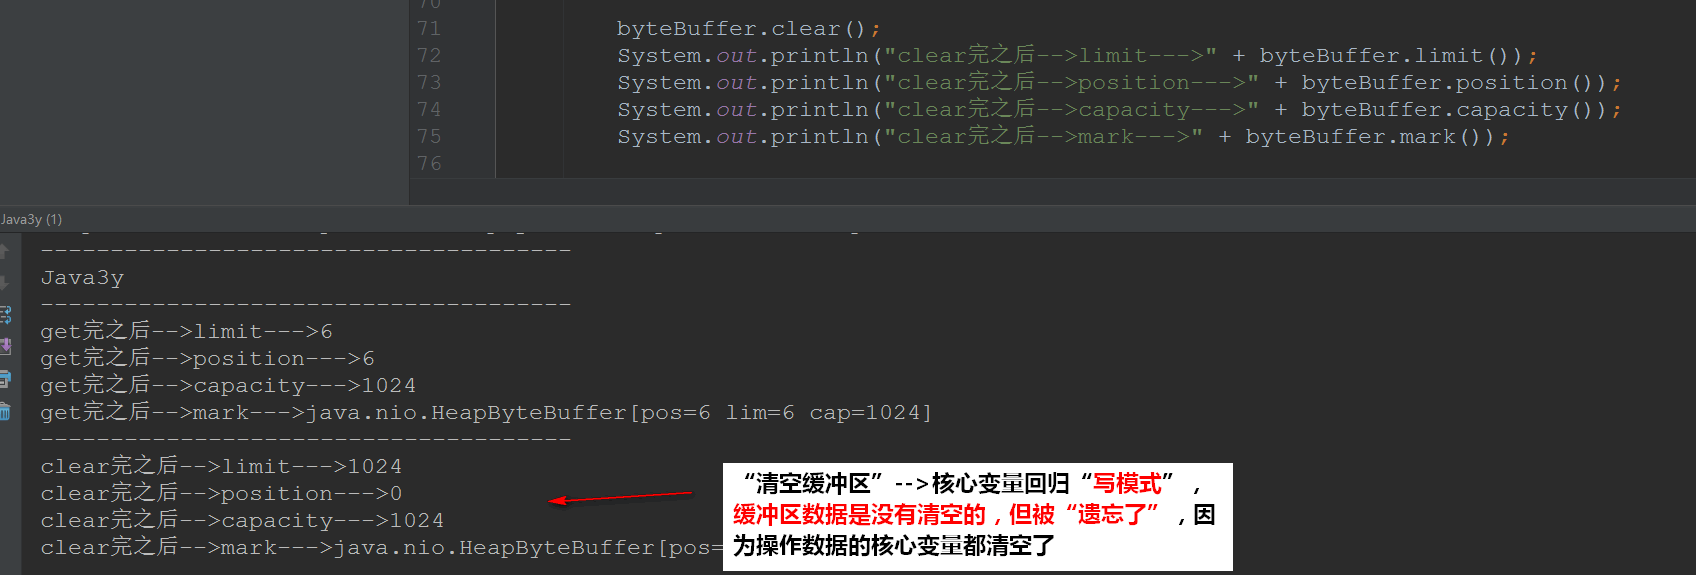
Task: Enable Scroll to End console icon
Action: coord(5,346)
